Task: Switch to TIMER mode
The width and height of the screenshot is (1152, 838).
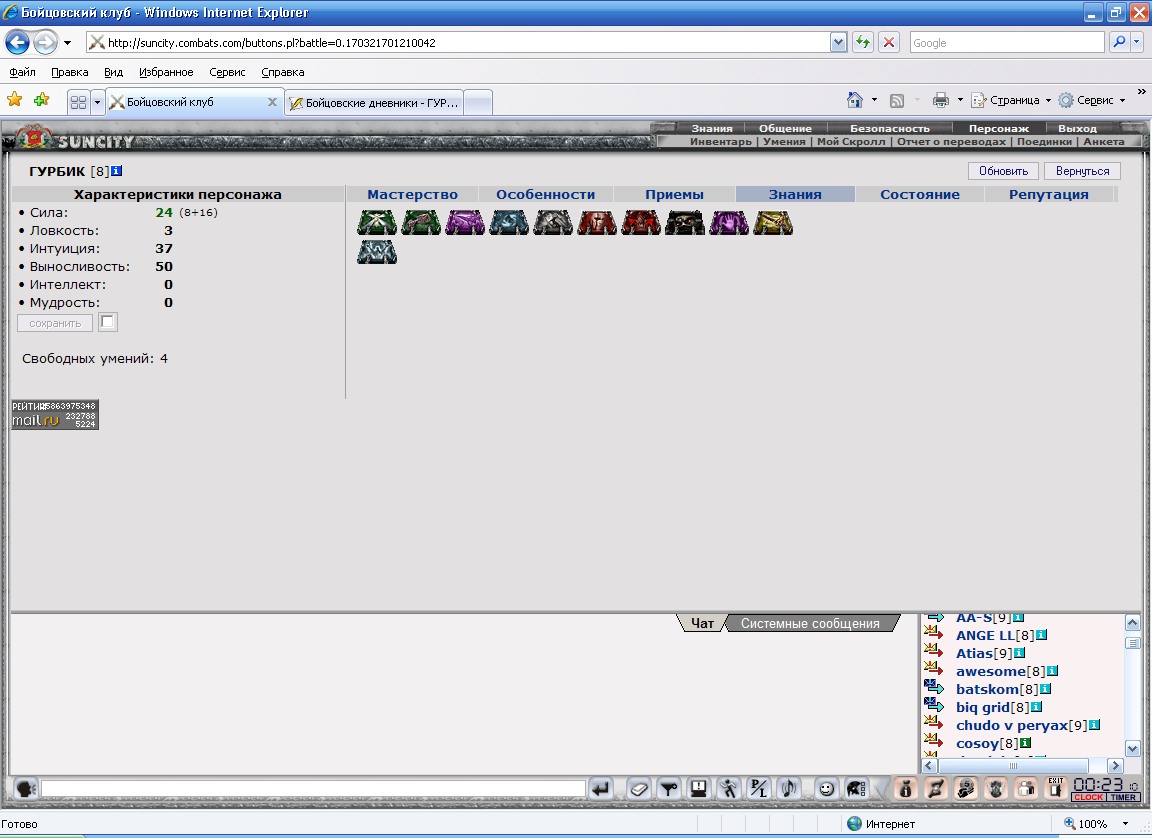Action: [x=1123, y=797]
